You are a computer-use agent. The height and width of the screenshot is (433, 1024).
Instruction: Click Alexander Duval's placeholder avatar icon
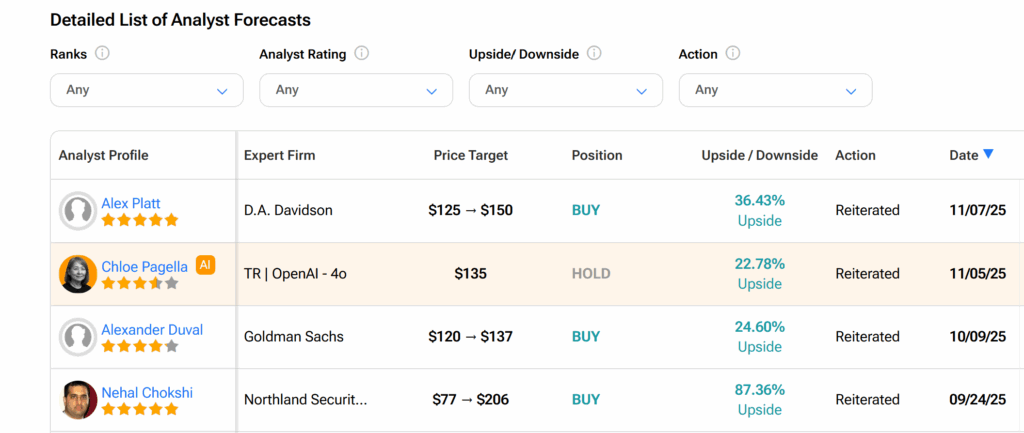tap(78, 337)
